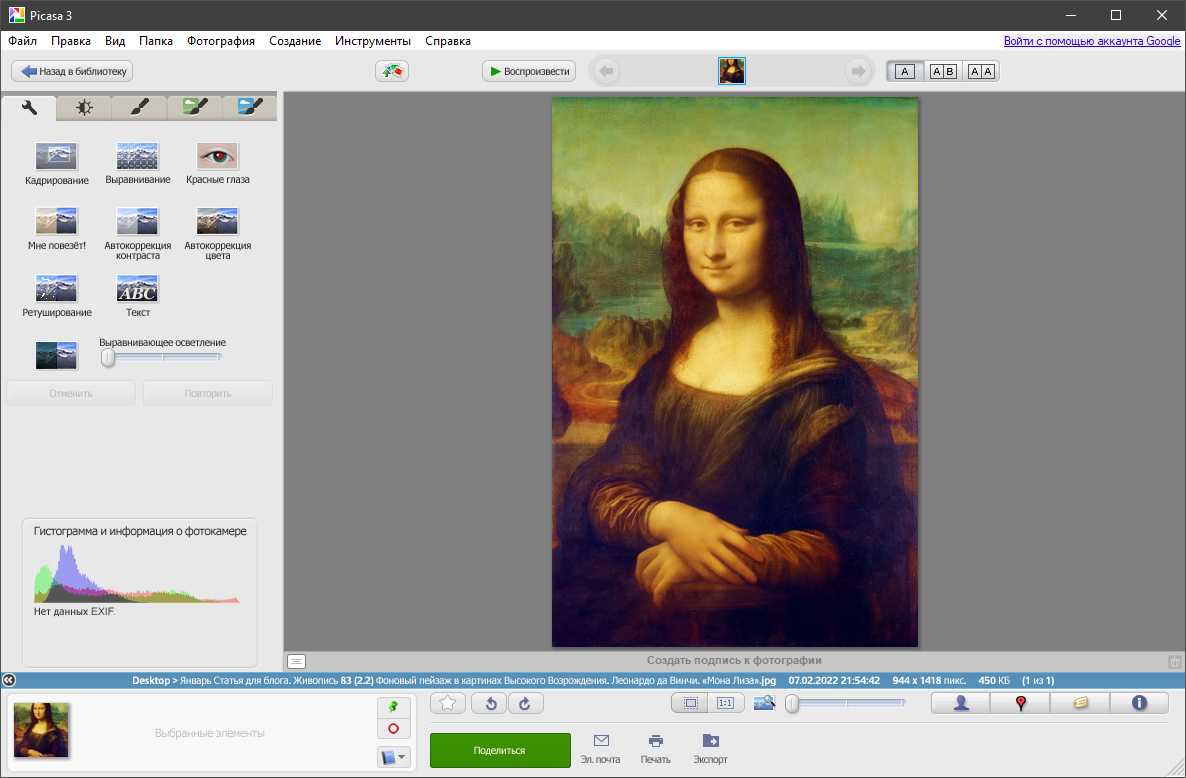Collapse the bottom panel with double-arrow
Viewport: 1186px width, 778px height.
click(x=9, y=680)
